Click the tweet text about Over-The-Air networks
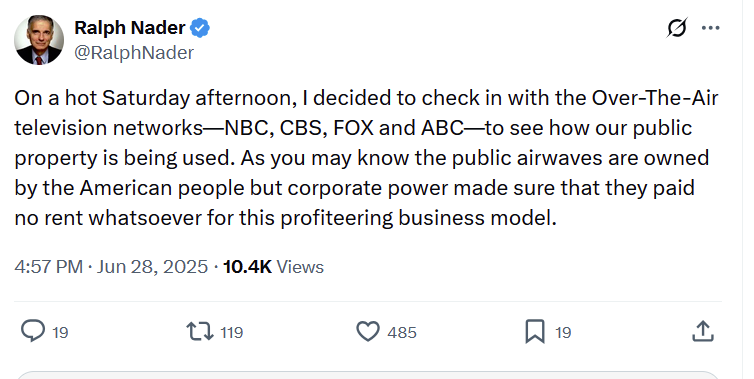754x379 pixels. (366, 158)
